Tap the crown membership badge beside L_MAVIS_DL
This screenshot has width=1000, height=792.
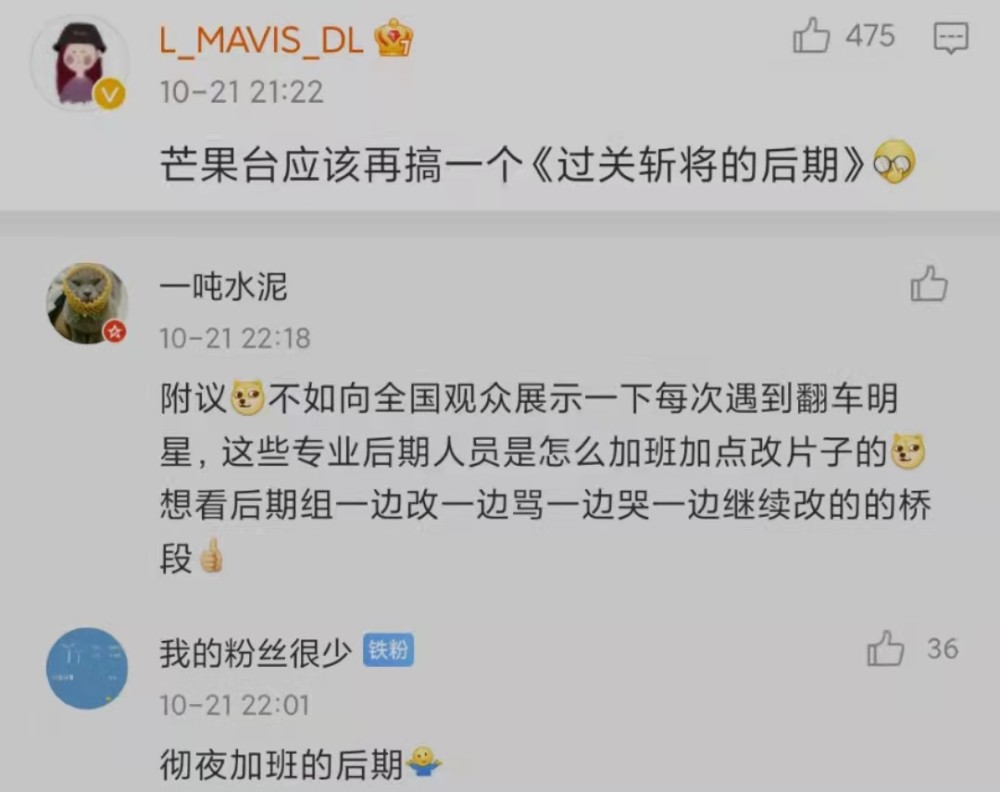395,38
